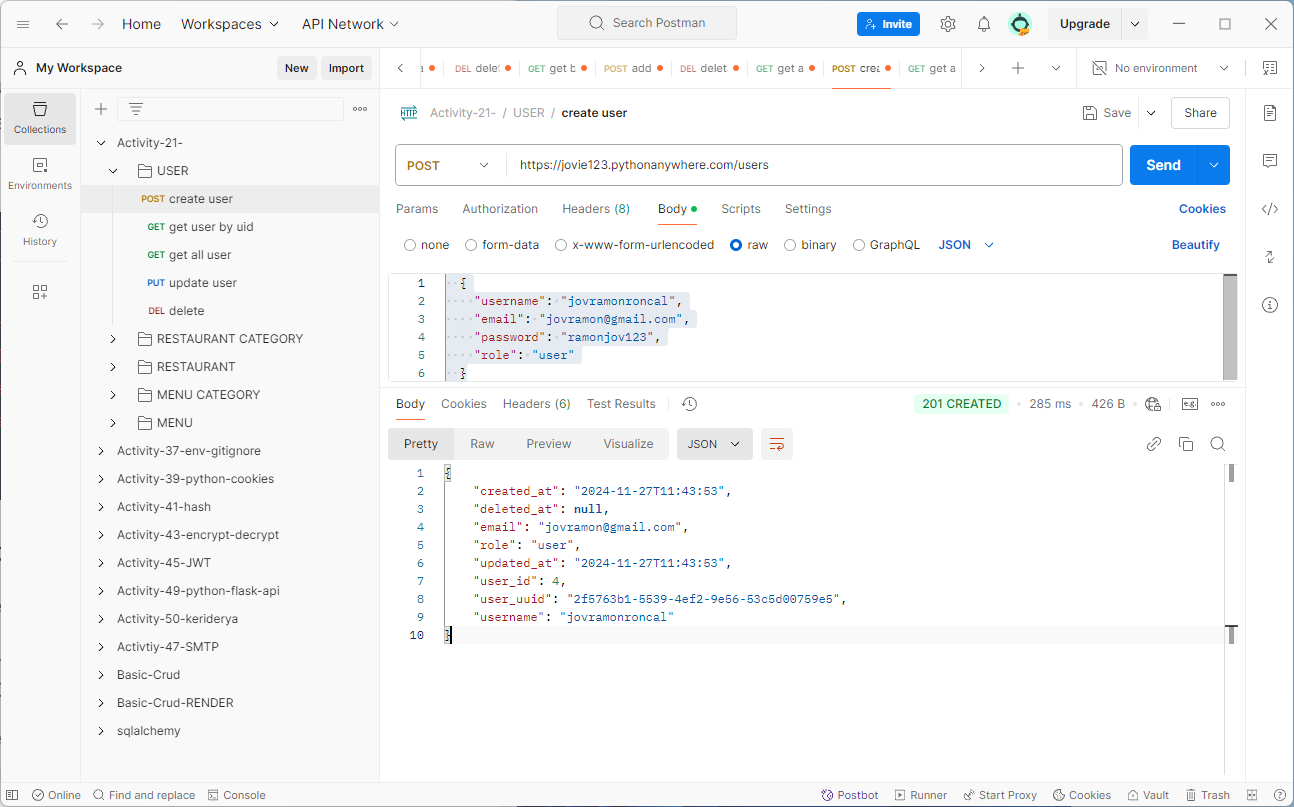Open the POST method dropdown
This screenshot has height=807, width=1294.
[451, 165]
